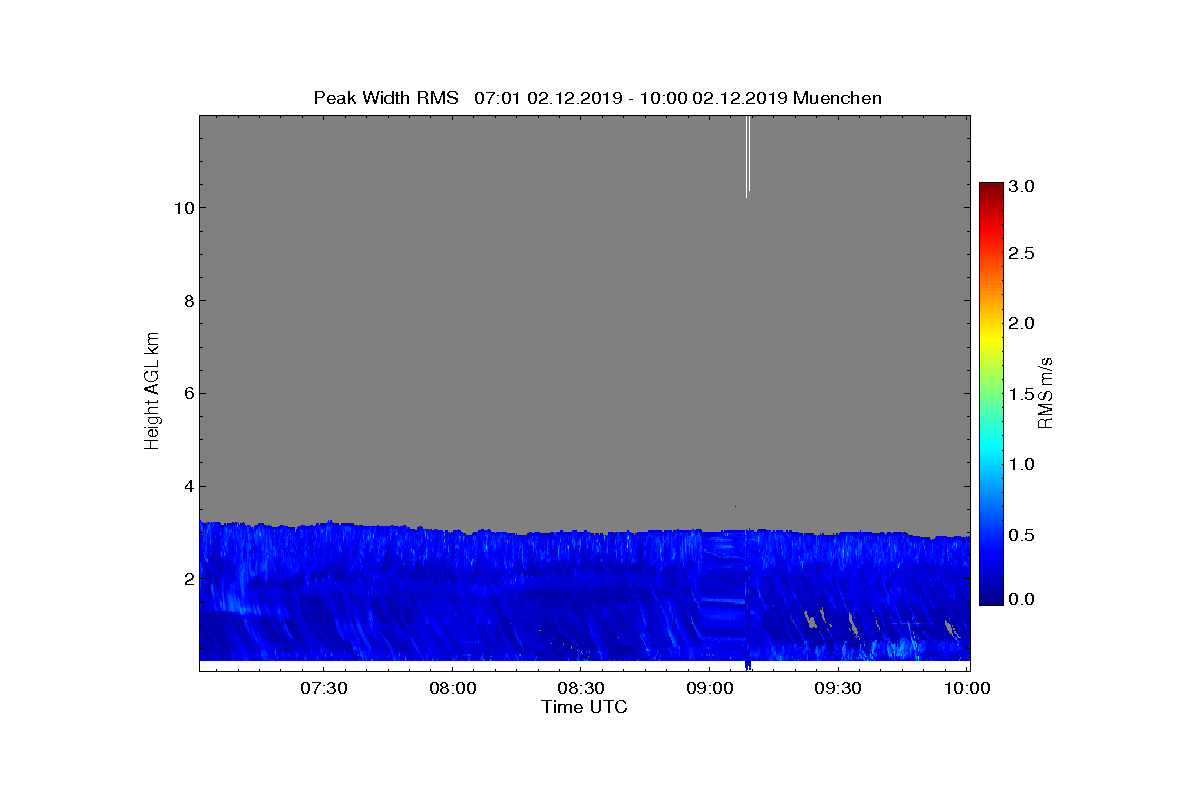Click the blue data layer below 3 km
The image size is (1200, 800).
(585, 595)
